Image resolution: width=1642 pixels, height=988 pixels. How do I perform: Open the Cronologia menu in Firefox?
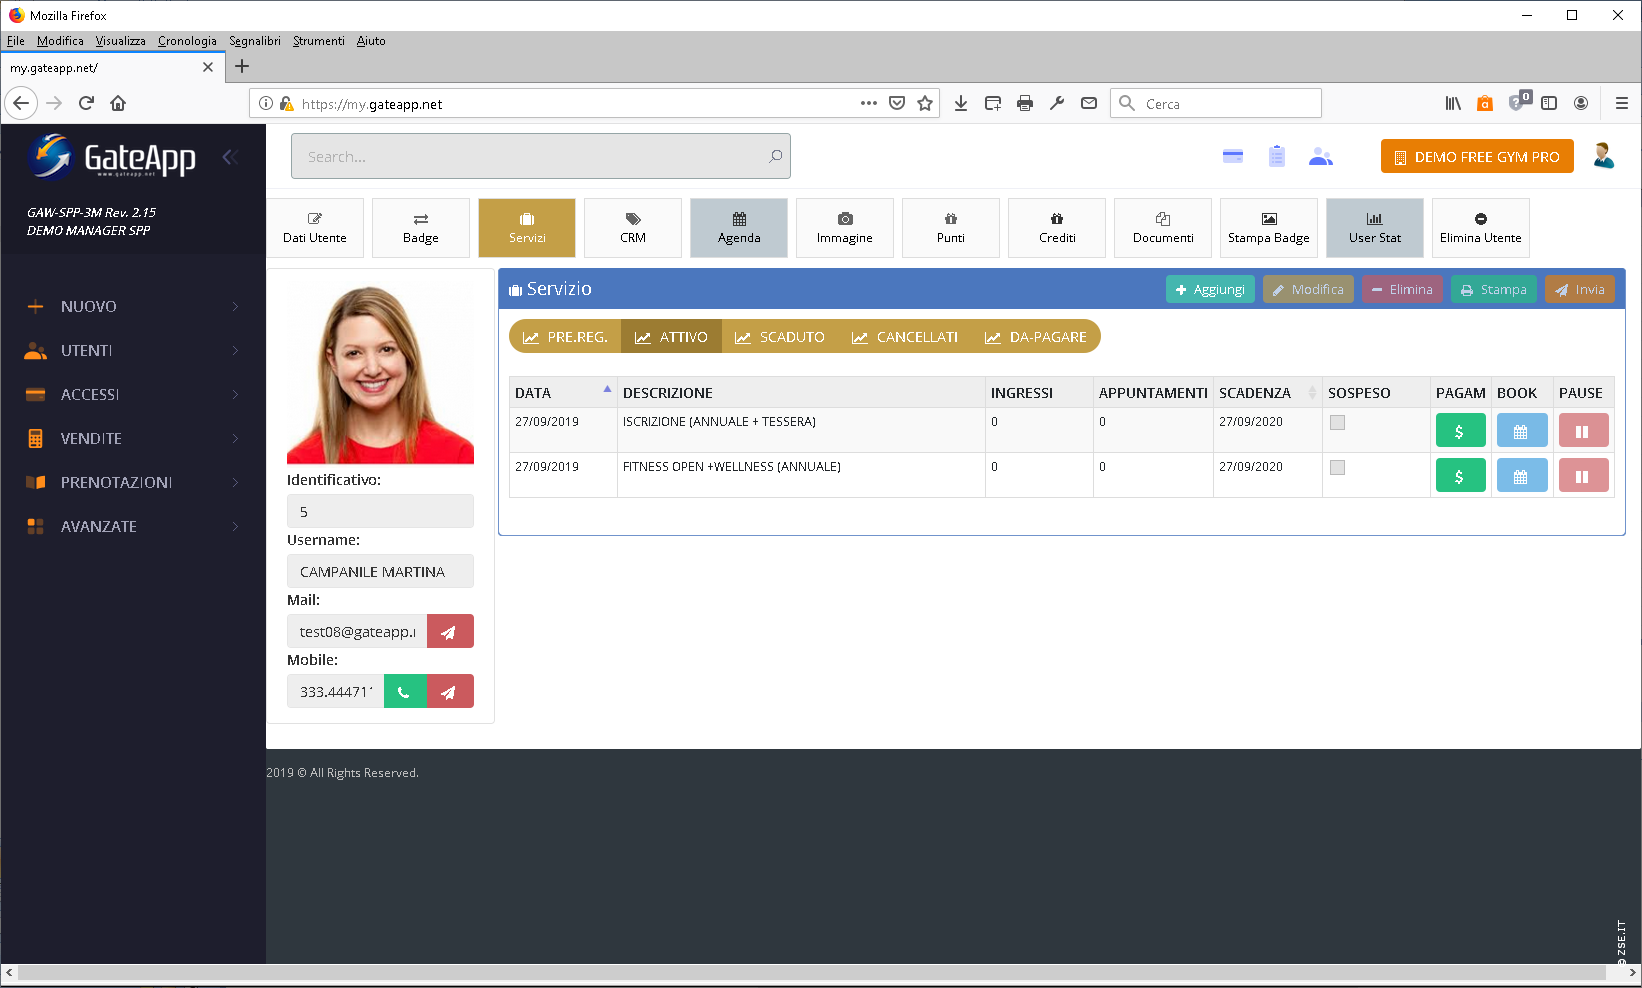[x=187, y=41]
